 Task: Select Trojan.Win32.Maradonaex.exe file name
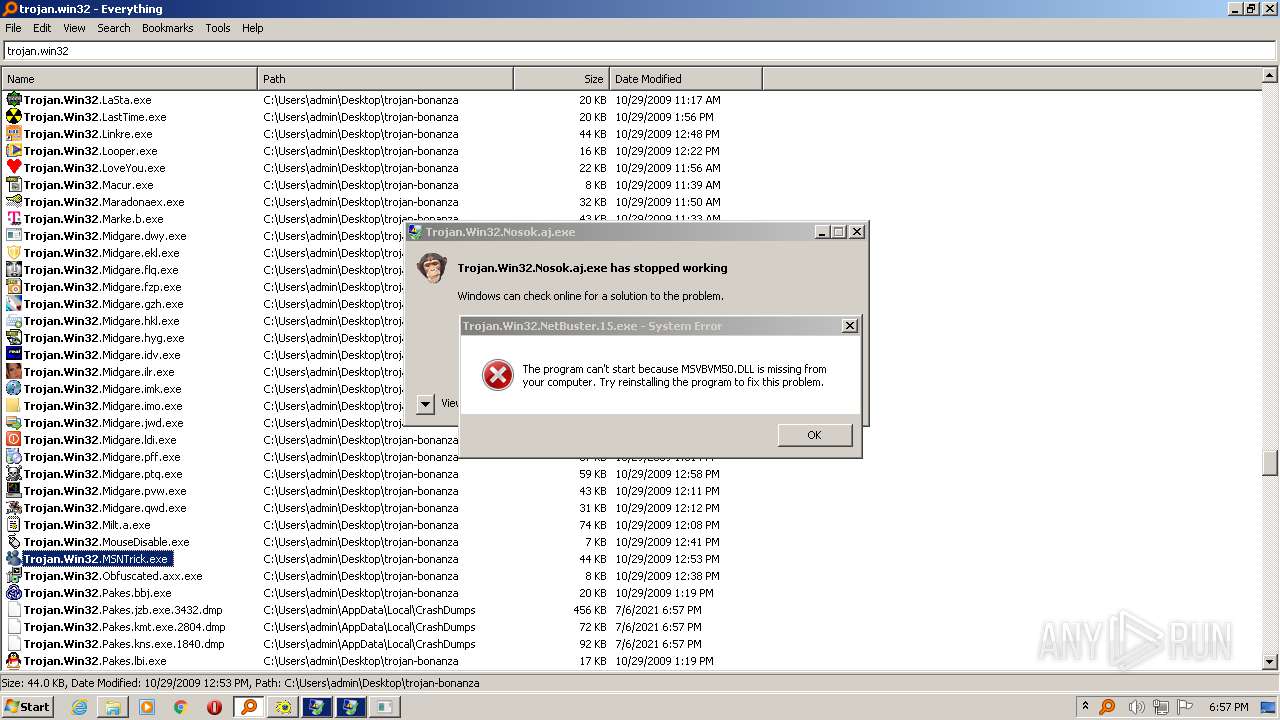pos(104,202)
